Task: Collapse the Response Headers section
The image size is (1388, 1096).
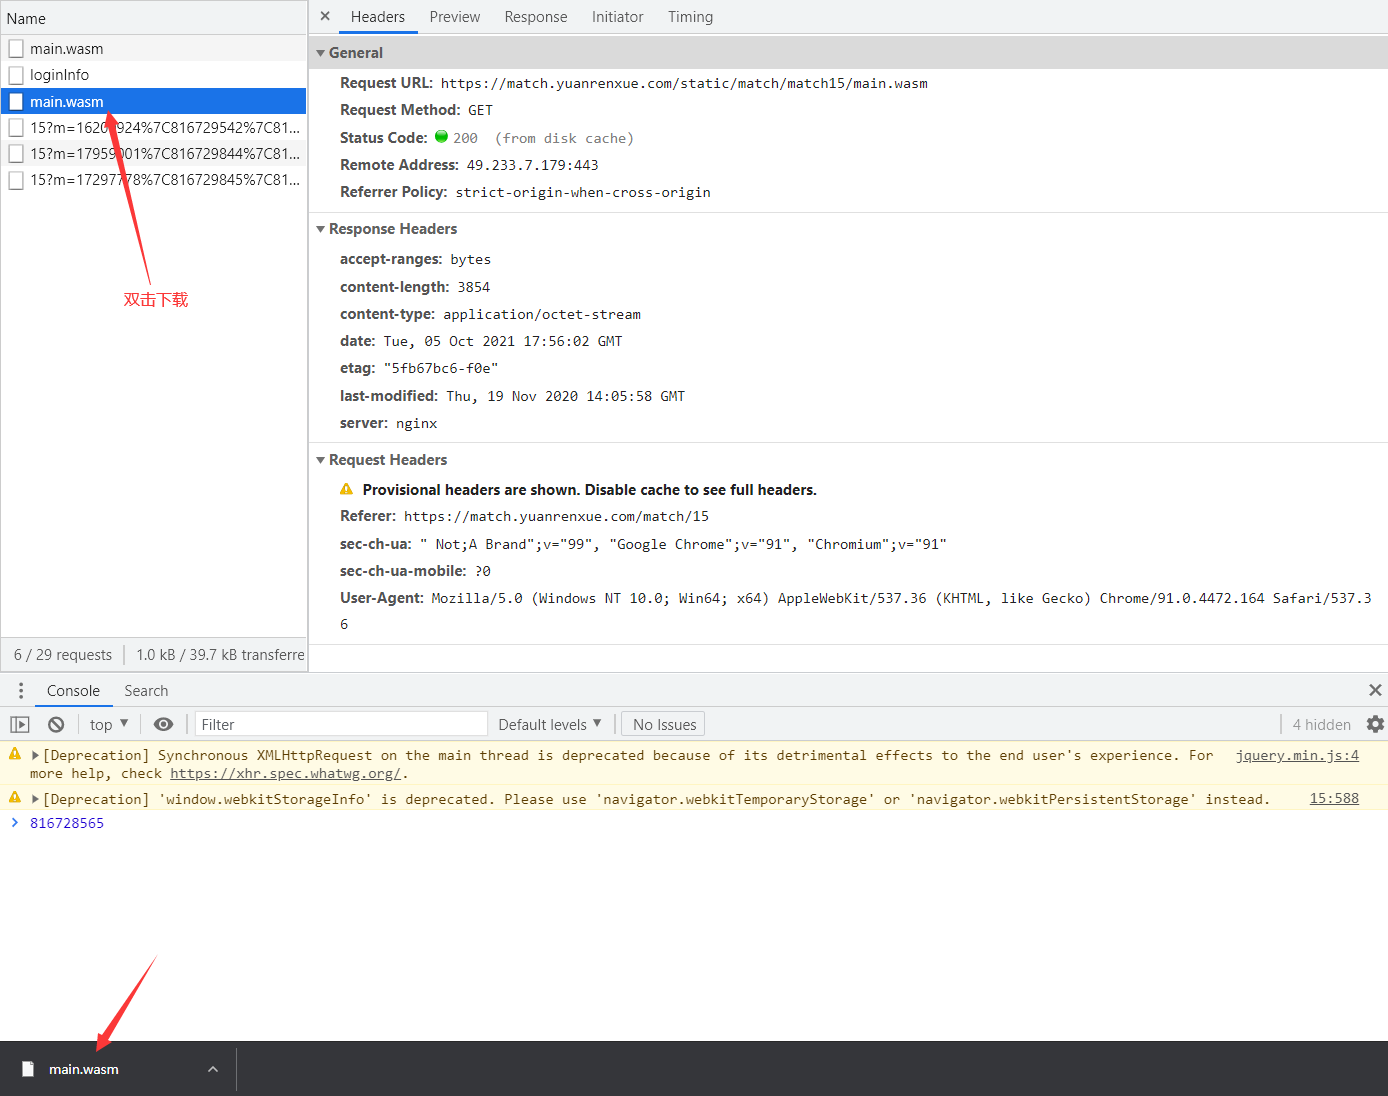Action: click(x=321, y=229)
